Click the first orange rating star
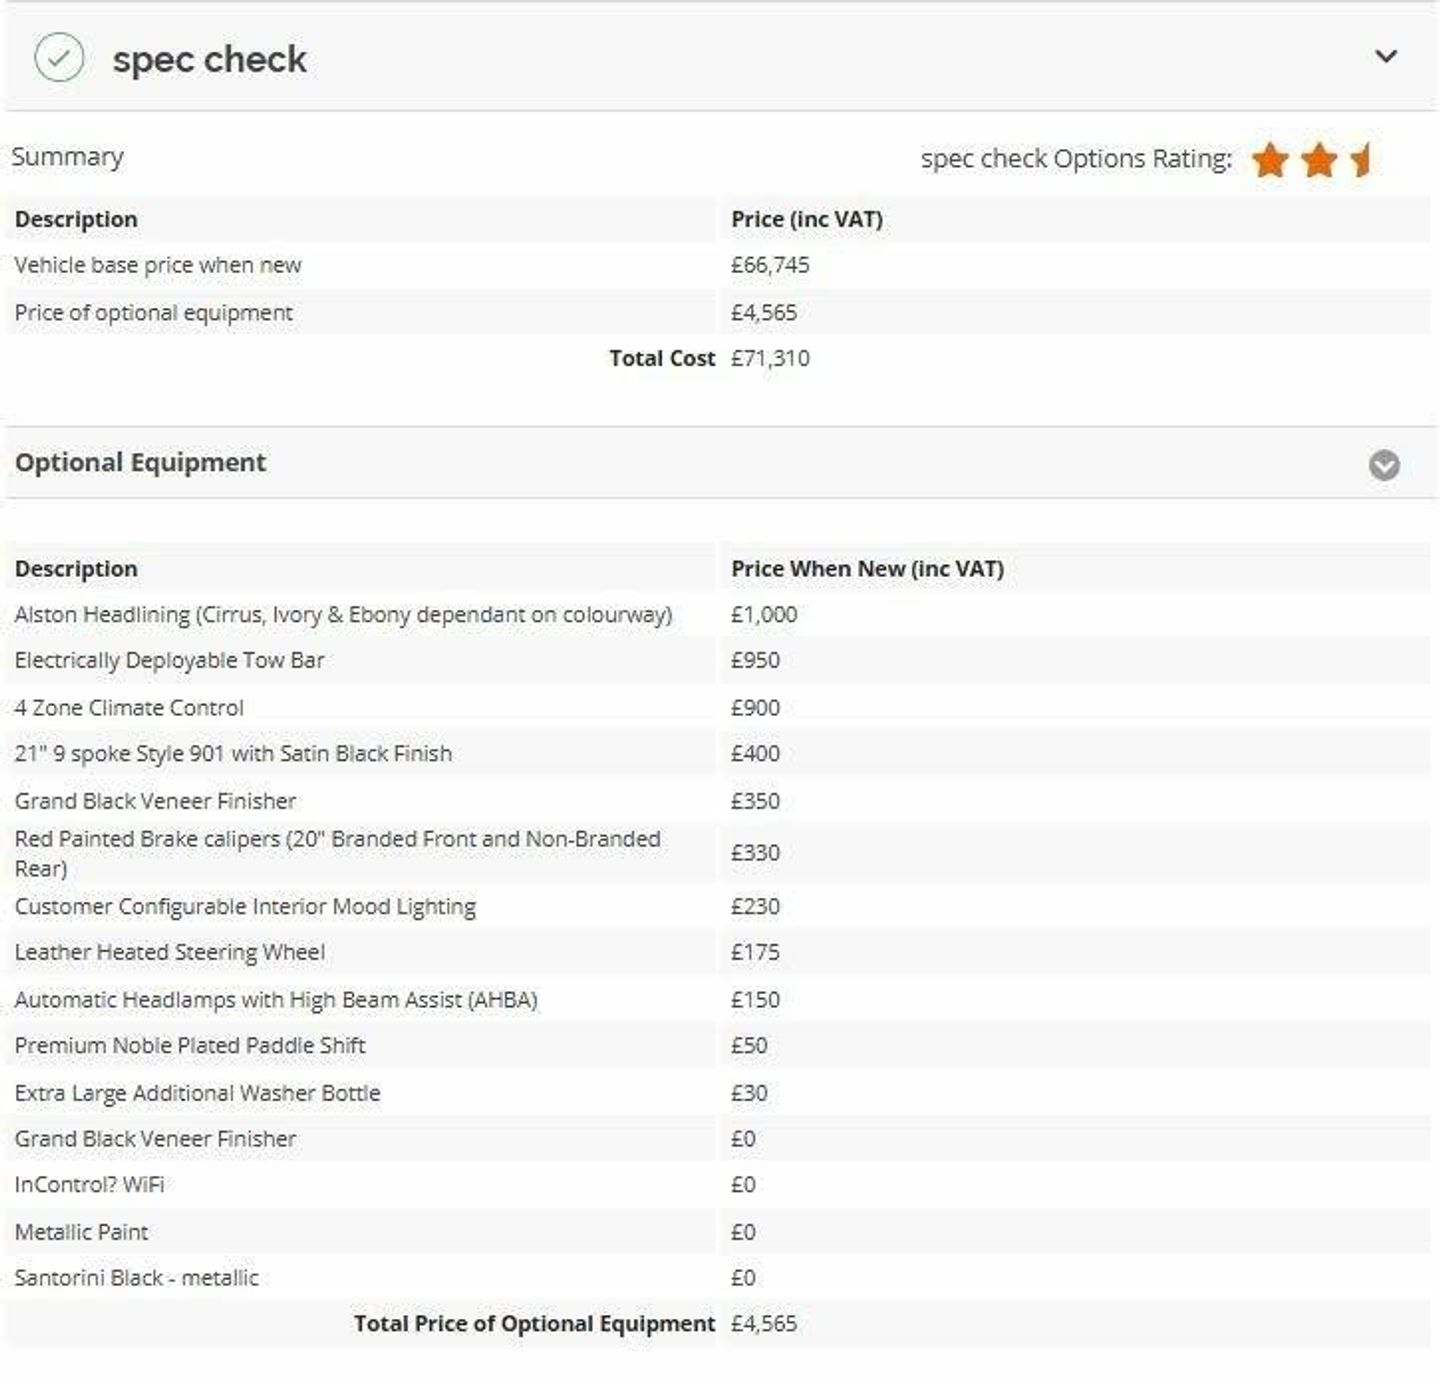1440x1384 pixels. click(1271, 160)
